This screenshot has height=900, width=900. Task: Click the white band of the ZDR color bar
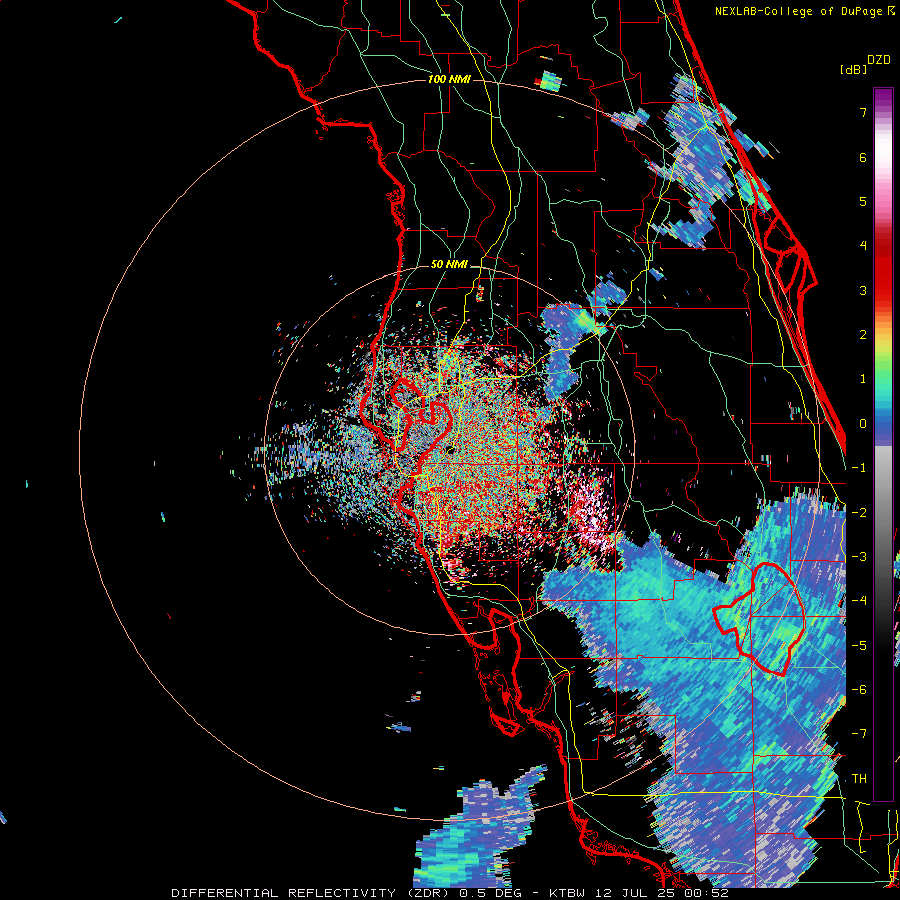(x=883, y=146)
